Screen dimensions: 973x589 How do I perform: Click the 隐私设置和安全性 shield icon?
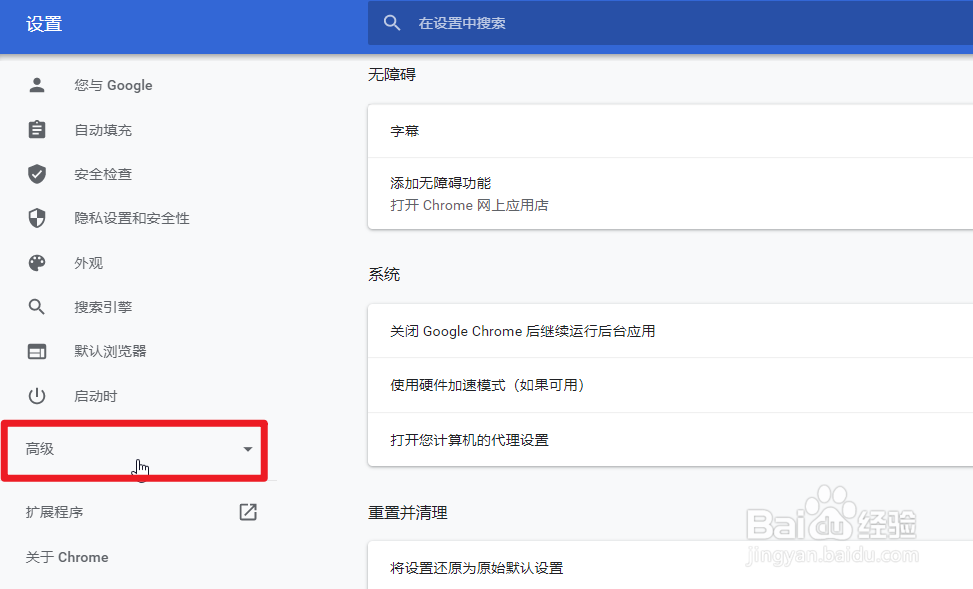[37, 218]
